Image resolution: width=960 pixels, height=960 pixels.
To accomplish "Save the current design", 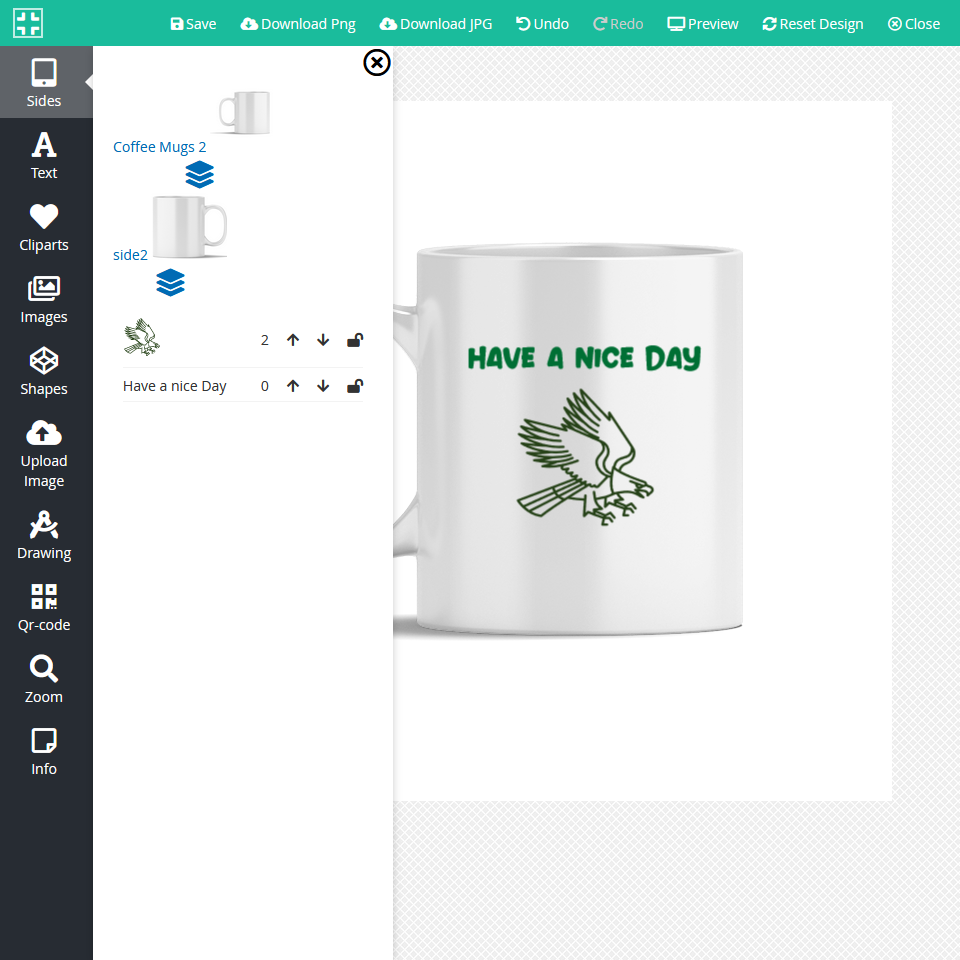I will [193, 24].
